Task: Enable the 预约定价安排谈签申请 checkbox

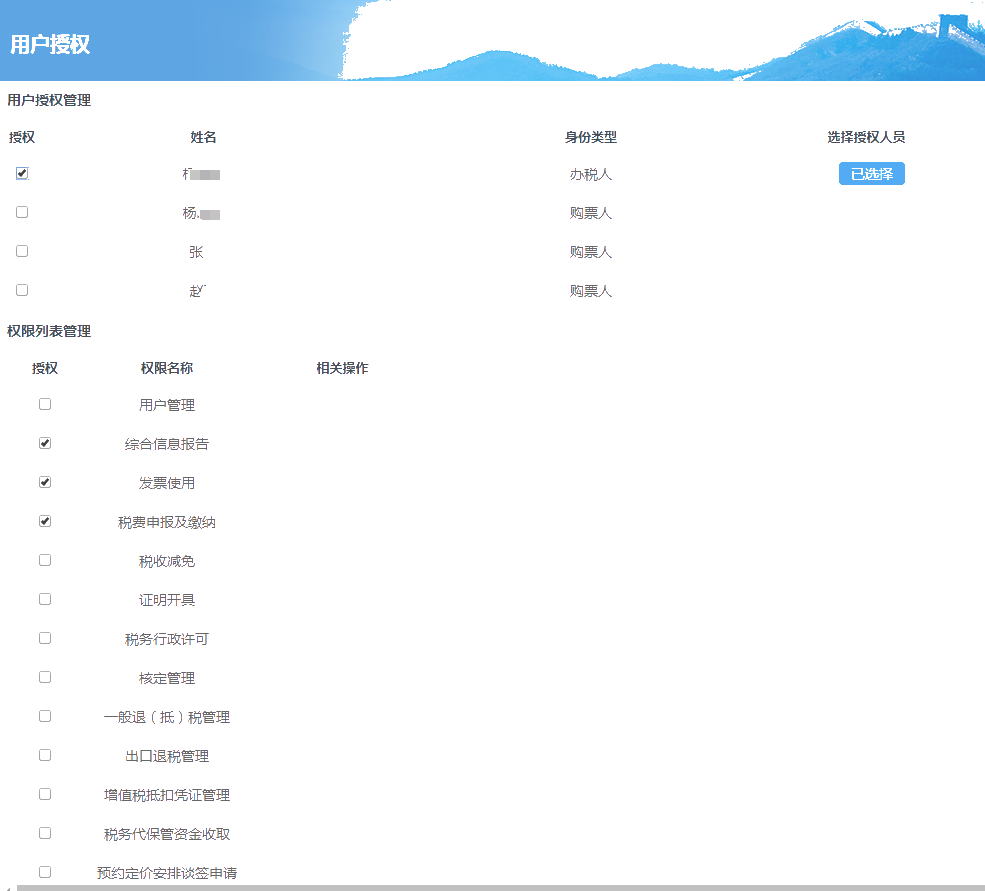Action: (x=45, y=872)
